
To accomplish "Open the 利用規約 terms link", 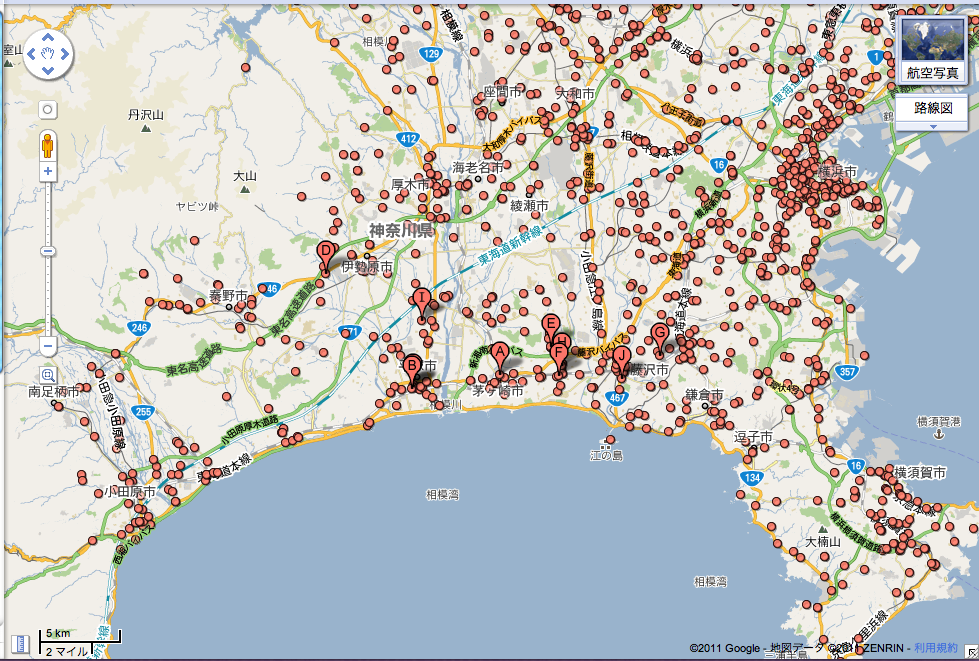I will pyautogui.click(x=933, y=648).
